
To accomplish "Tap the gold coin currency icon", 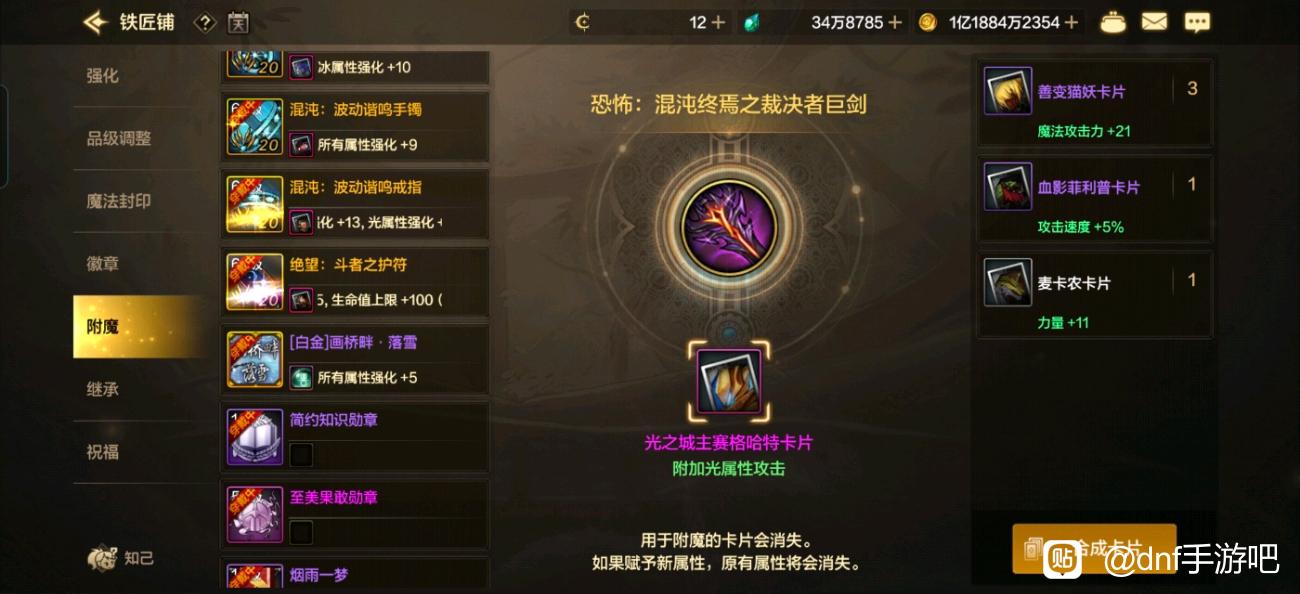I will coord(927,22).
